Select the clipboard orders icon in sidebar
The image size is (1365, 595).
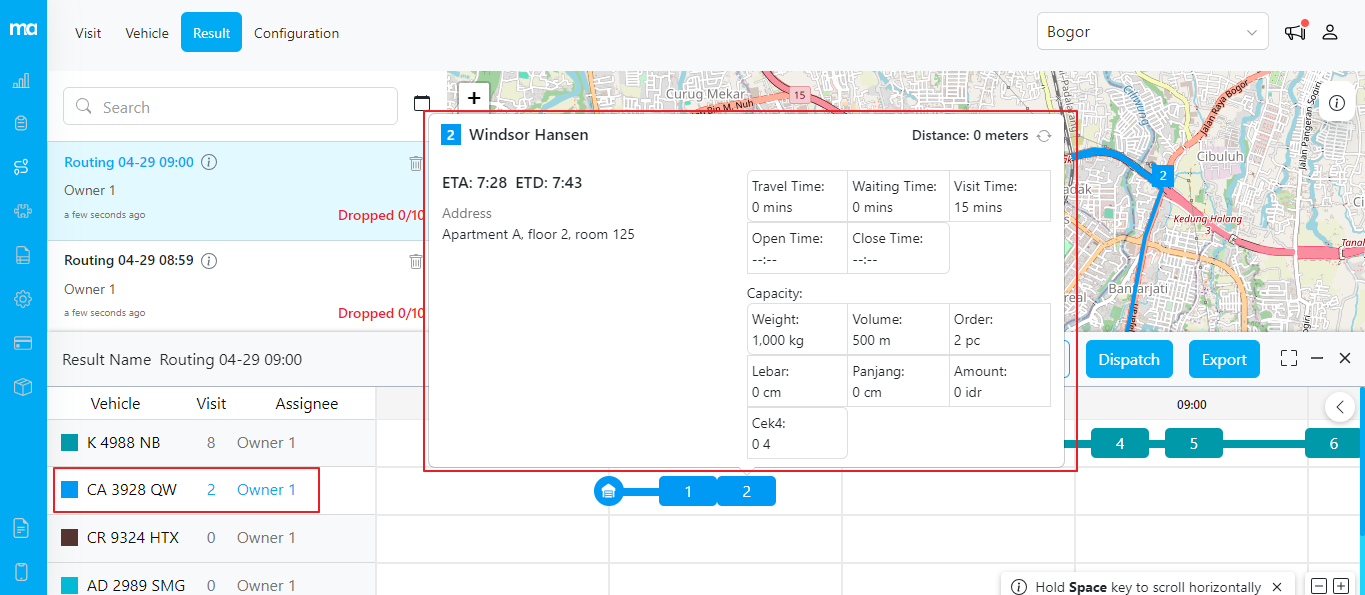[x=22, y=123]
